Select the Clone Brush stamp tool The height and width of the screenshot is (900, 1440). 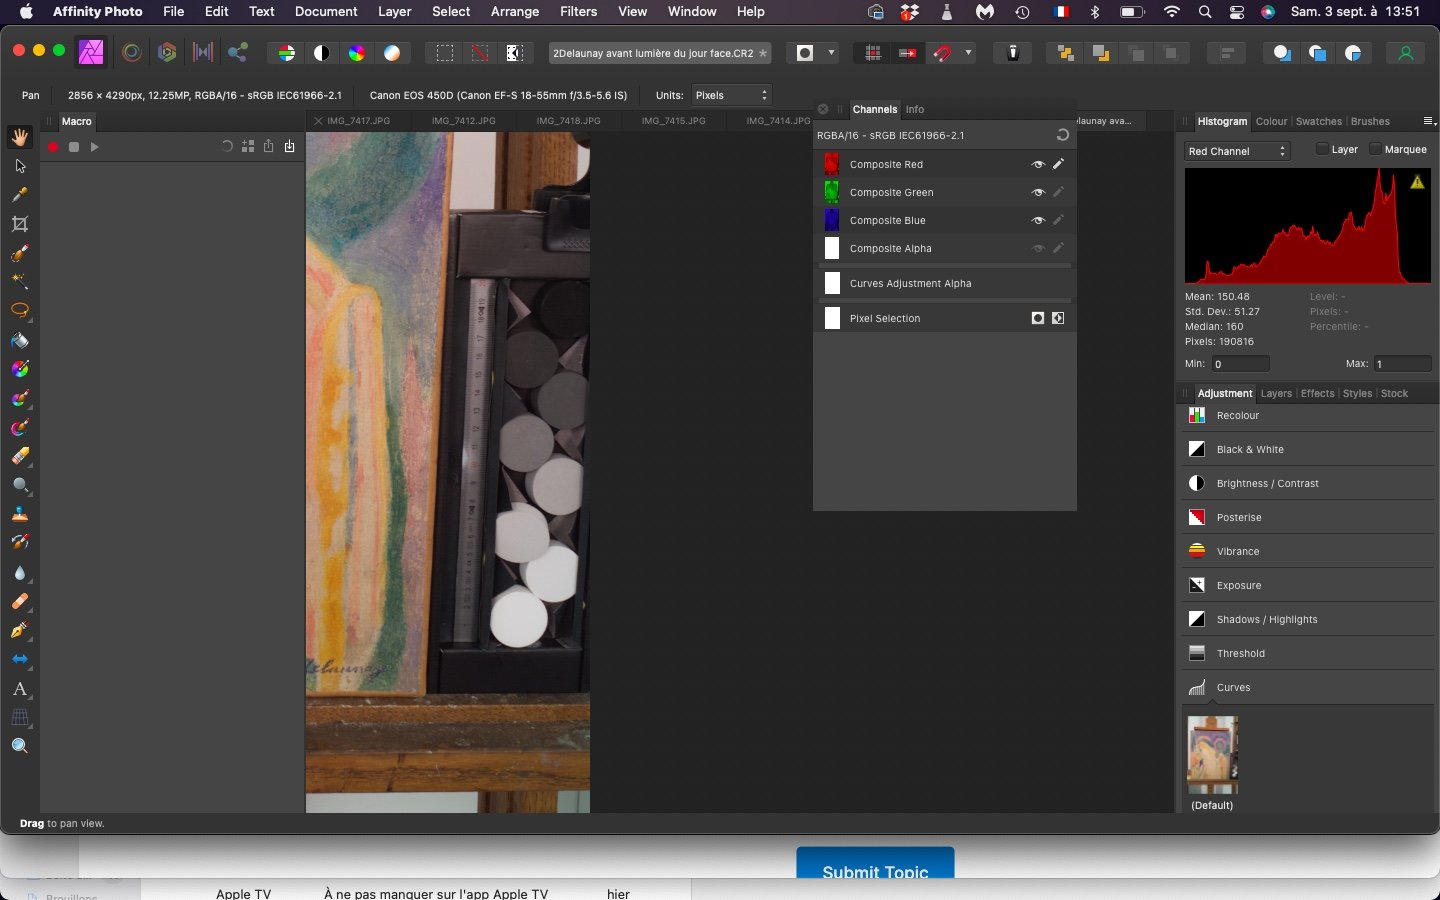pos(20,515)
